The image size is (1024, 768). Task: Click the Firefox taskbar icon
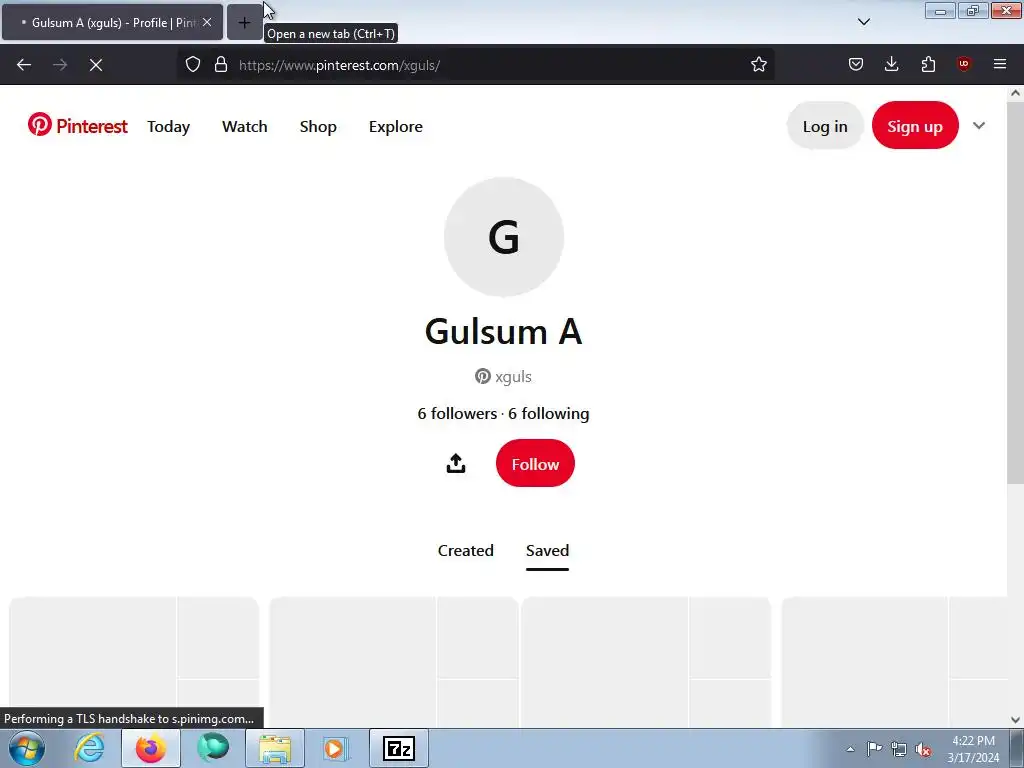click(x=151, y=748)
